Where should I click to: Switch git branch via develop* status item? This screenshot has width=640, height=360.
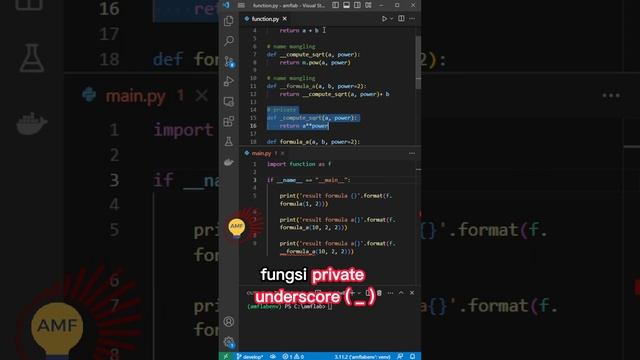click(249, 357)
